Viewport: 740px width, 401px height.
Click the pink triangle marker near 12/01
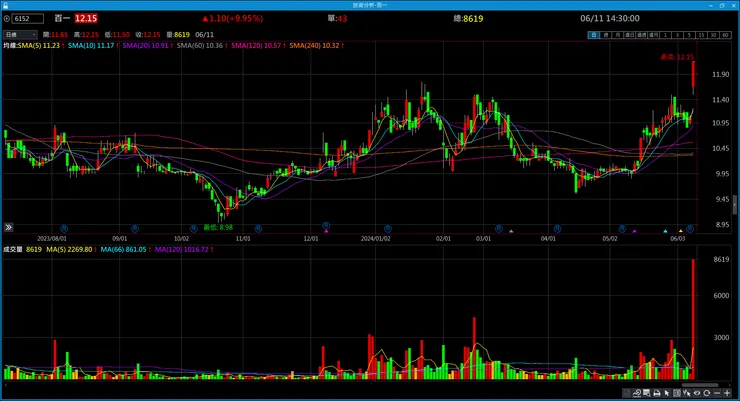[326, 231]
